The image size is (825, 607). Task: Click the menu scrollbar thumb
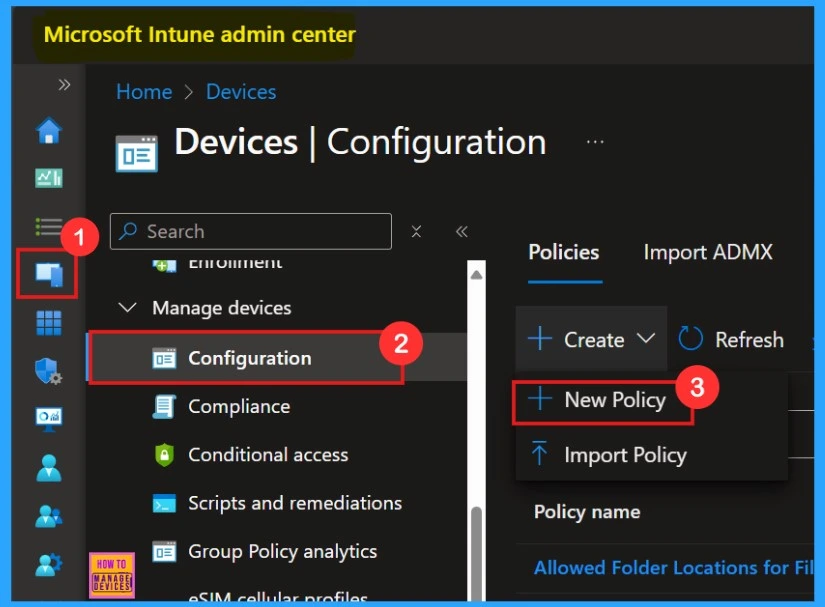tap(477, 552)
